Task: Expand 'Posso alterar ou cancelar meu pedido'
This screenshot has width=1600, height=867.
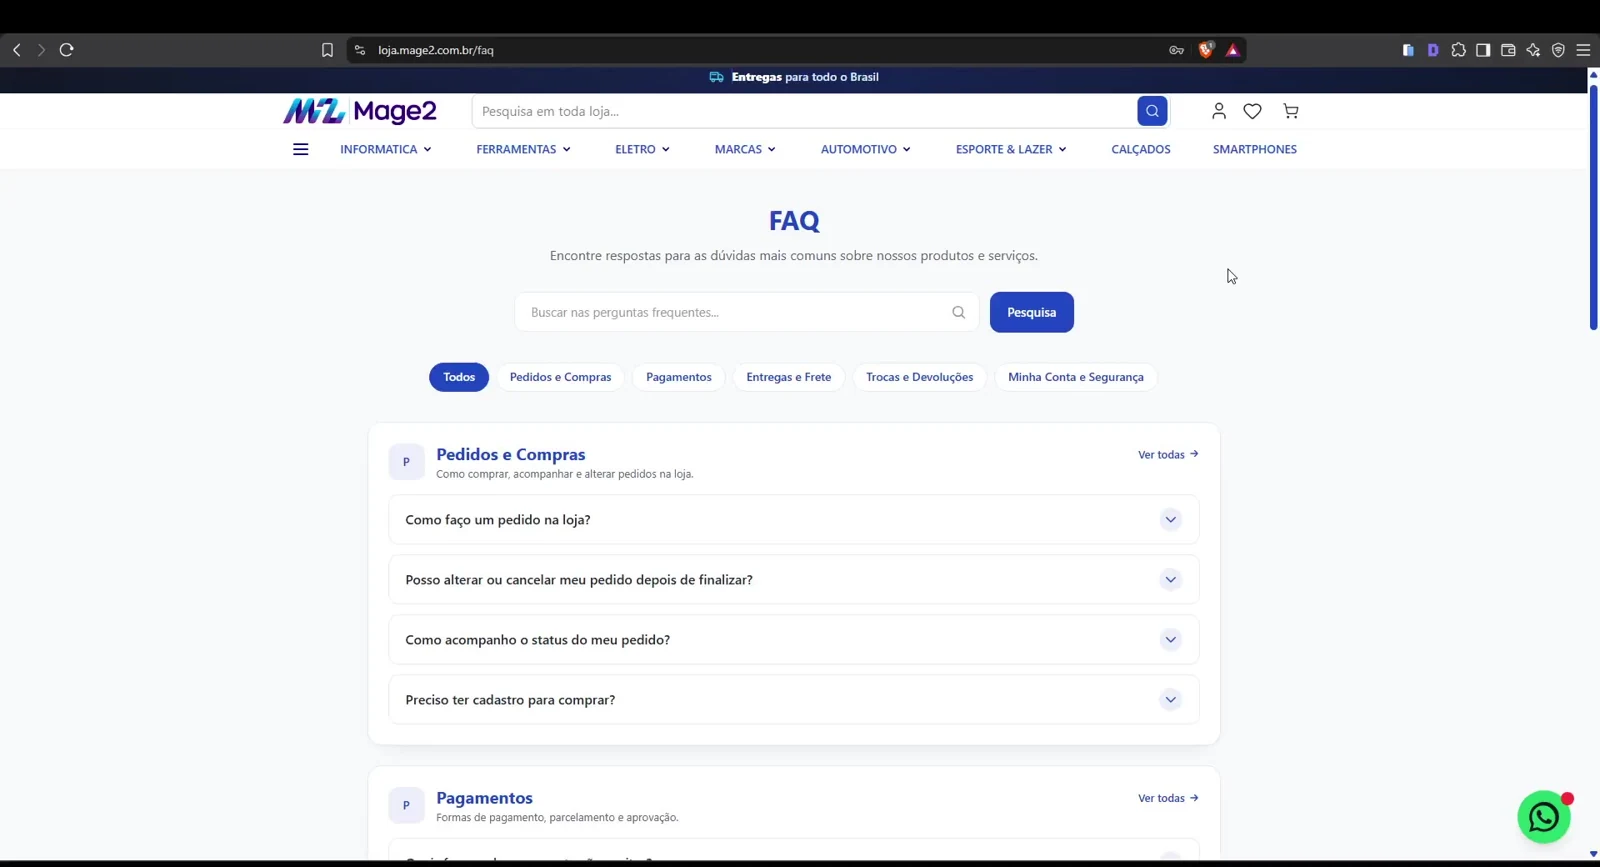Action: point(794,580)
